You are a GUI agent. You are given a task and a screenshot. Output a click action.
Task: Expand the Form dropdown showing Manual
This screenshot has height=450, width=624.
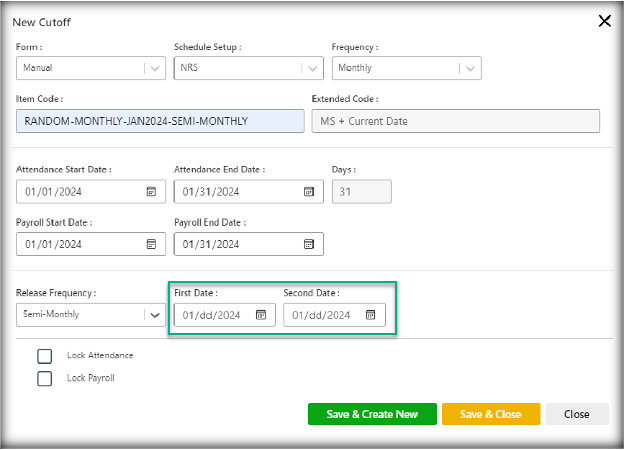pos(153,68)
